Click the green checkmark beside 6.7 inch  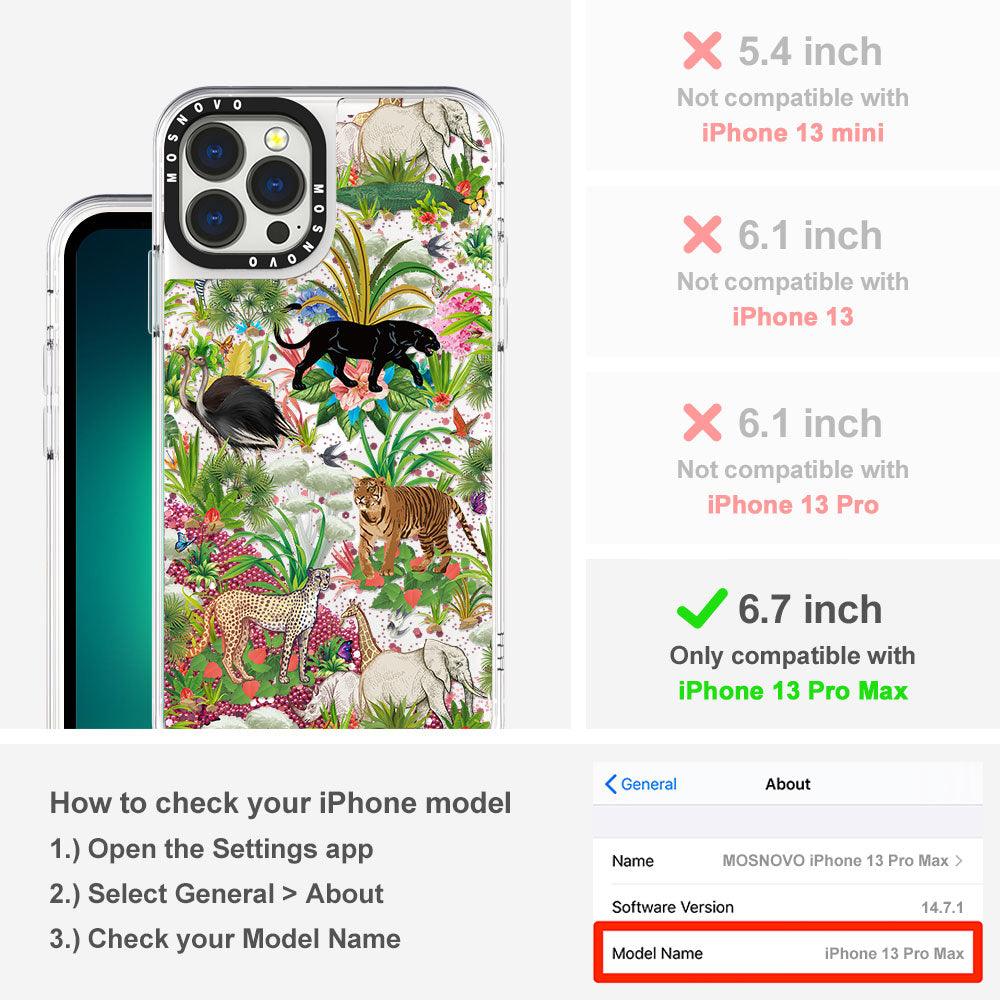702,608
